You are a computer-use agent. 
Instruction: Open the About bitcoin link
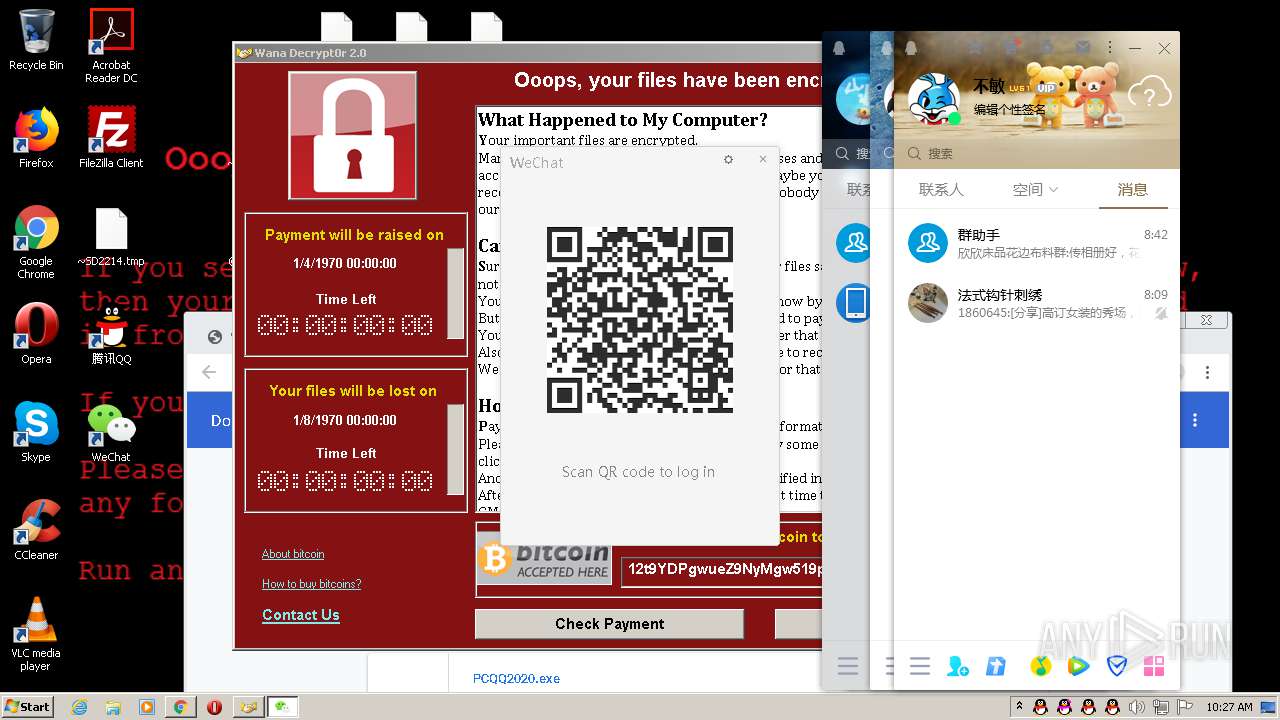tap(293, 554)
